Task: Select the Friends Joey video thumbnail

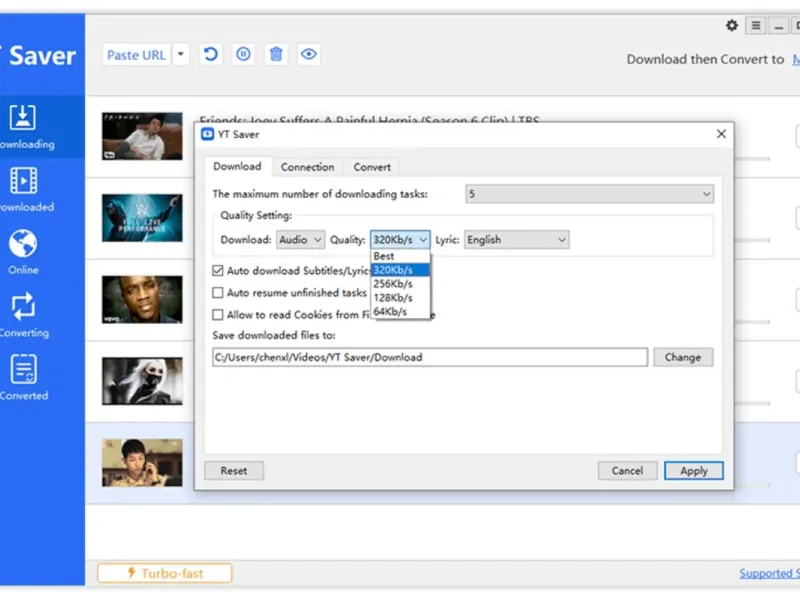Action: (142, 136)
